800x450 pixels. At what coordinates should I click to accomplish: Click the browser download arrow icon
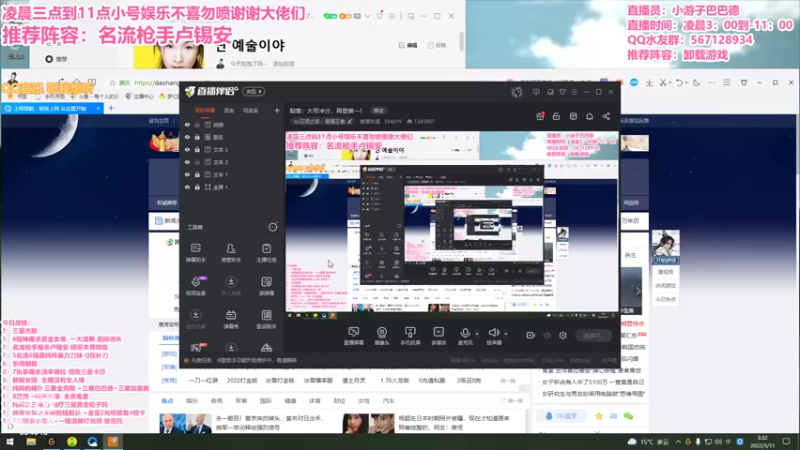point(649,83)
